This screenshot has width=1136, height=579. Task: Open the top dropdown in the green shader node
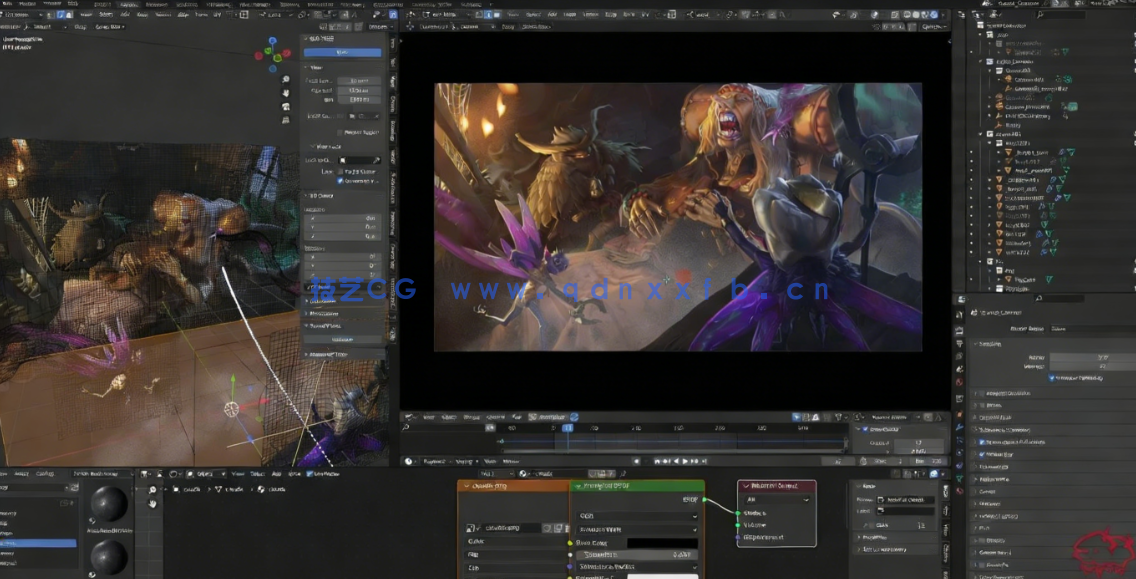tap(636, 517)
